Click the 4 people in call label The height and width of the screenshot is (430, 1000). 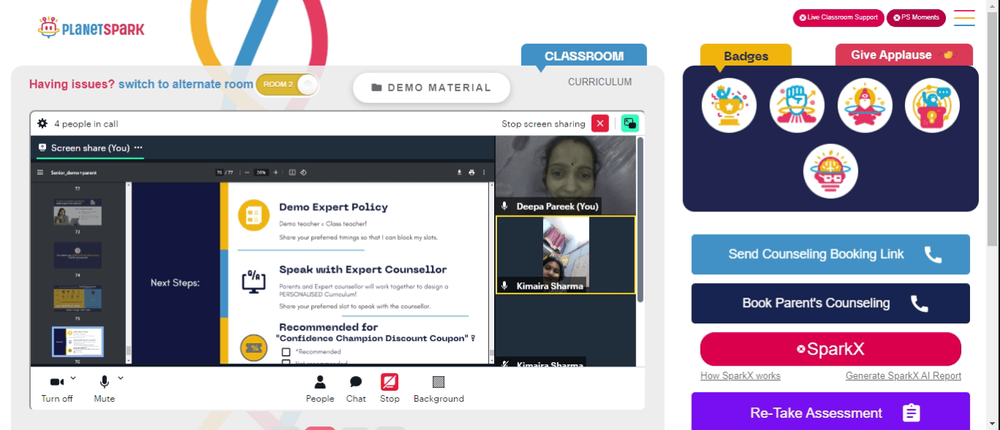[86, 124]
